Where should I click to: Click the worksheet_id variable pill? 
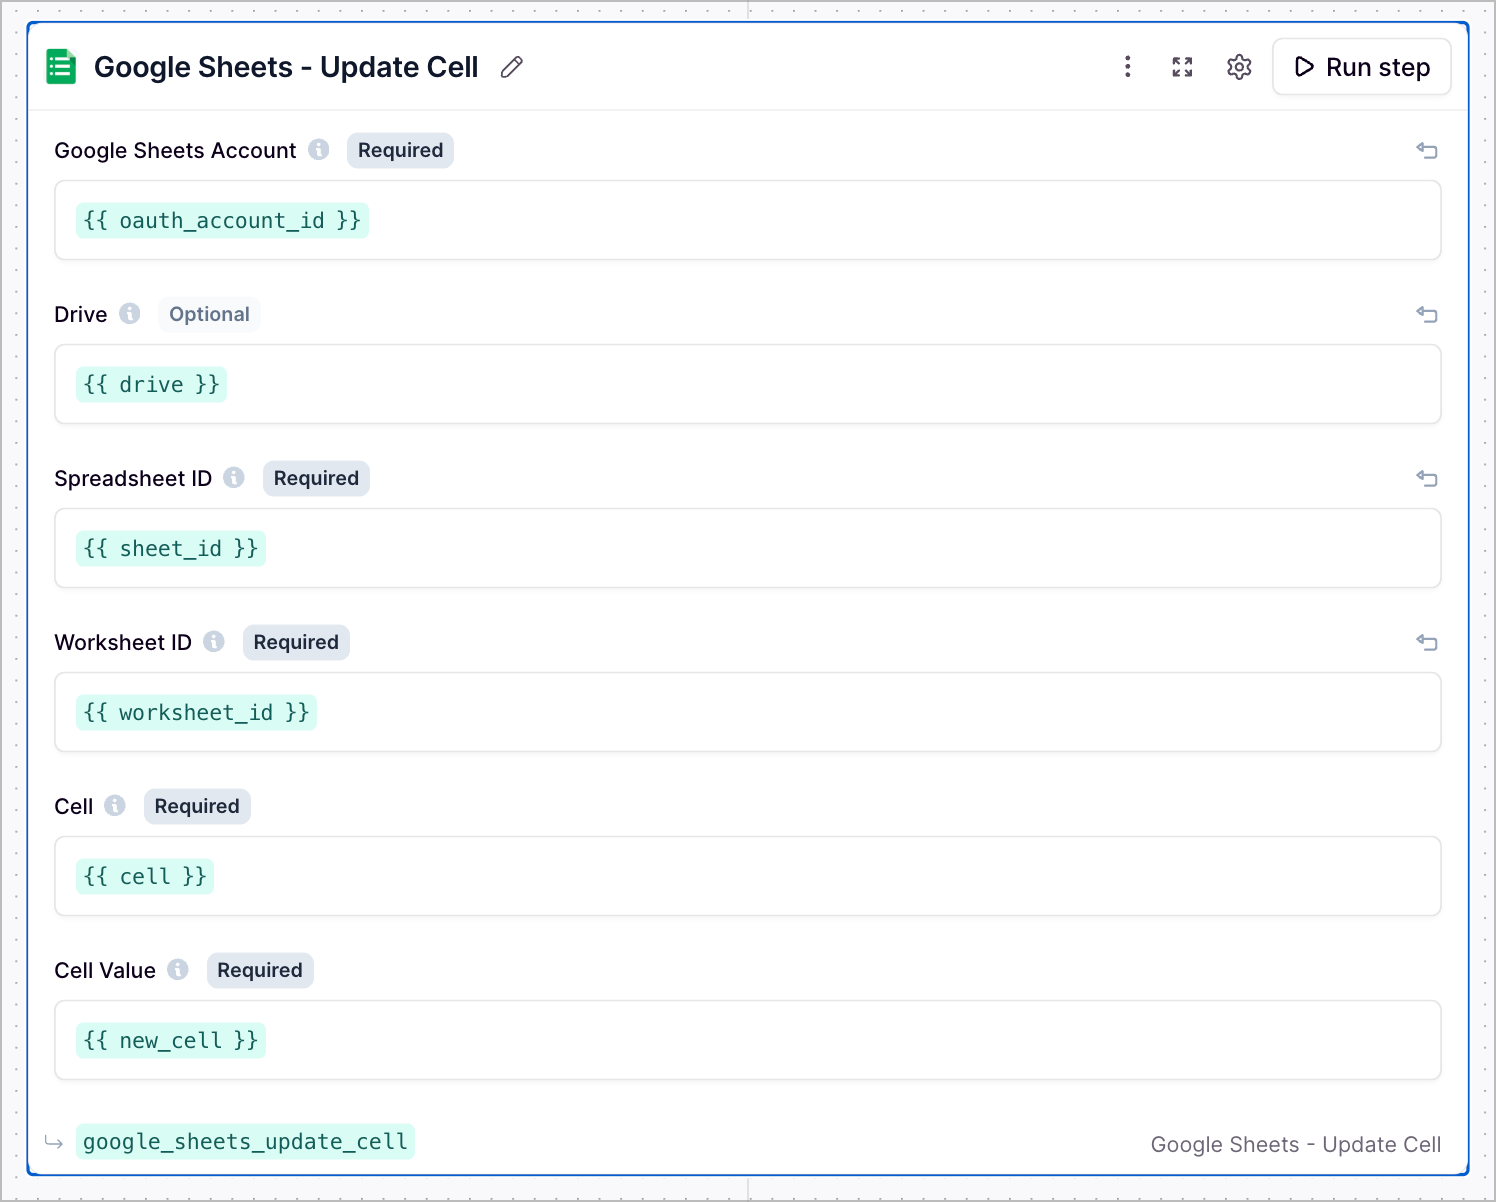[x=196, y=712]
